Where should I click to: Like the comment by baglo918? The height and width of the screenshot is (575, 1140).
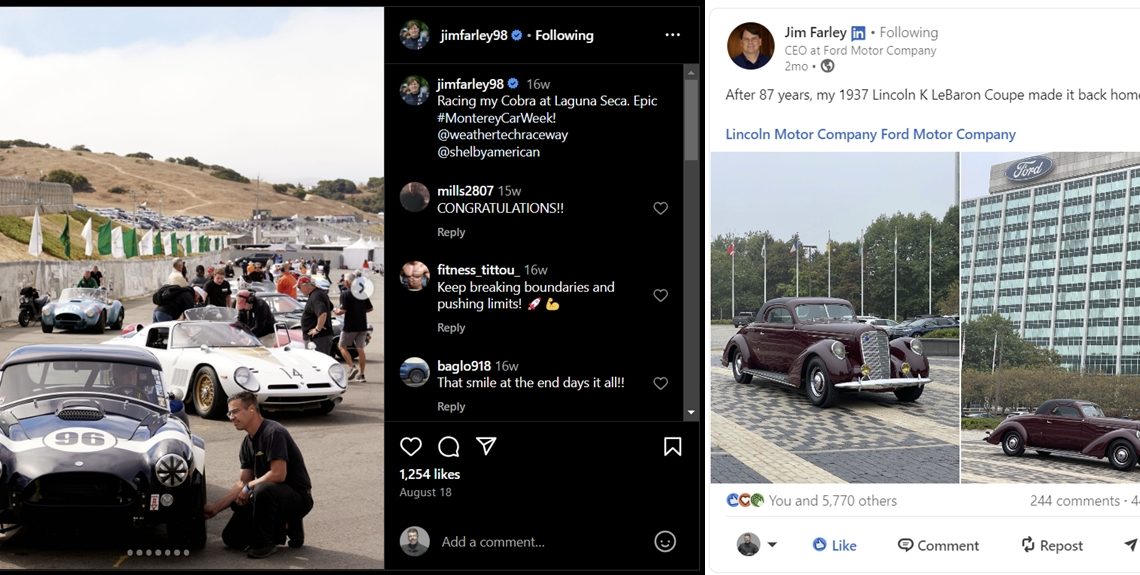point(660,383)
